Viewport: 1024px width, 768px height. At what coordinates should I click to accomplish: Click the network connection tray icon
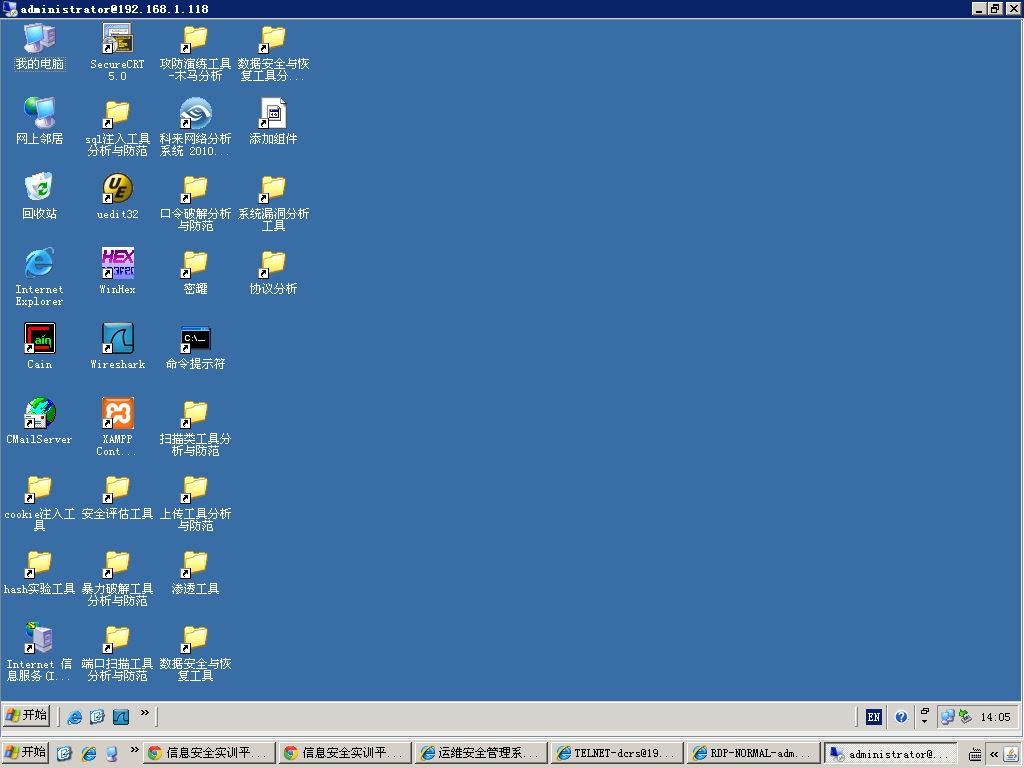(x=948, y=716)
